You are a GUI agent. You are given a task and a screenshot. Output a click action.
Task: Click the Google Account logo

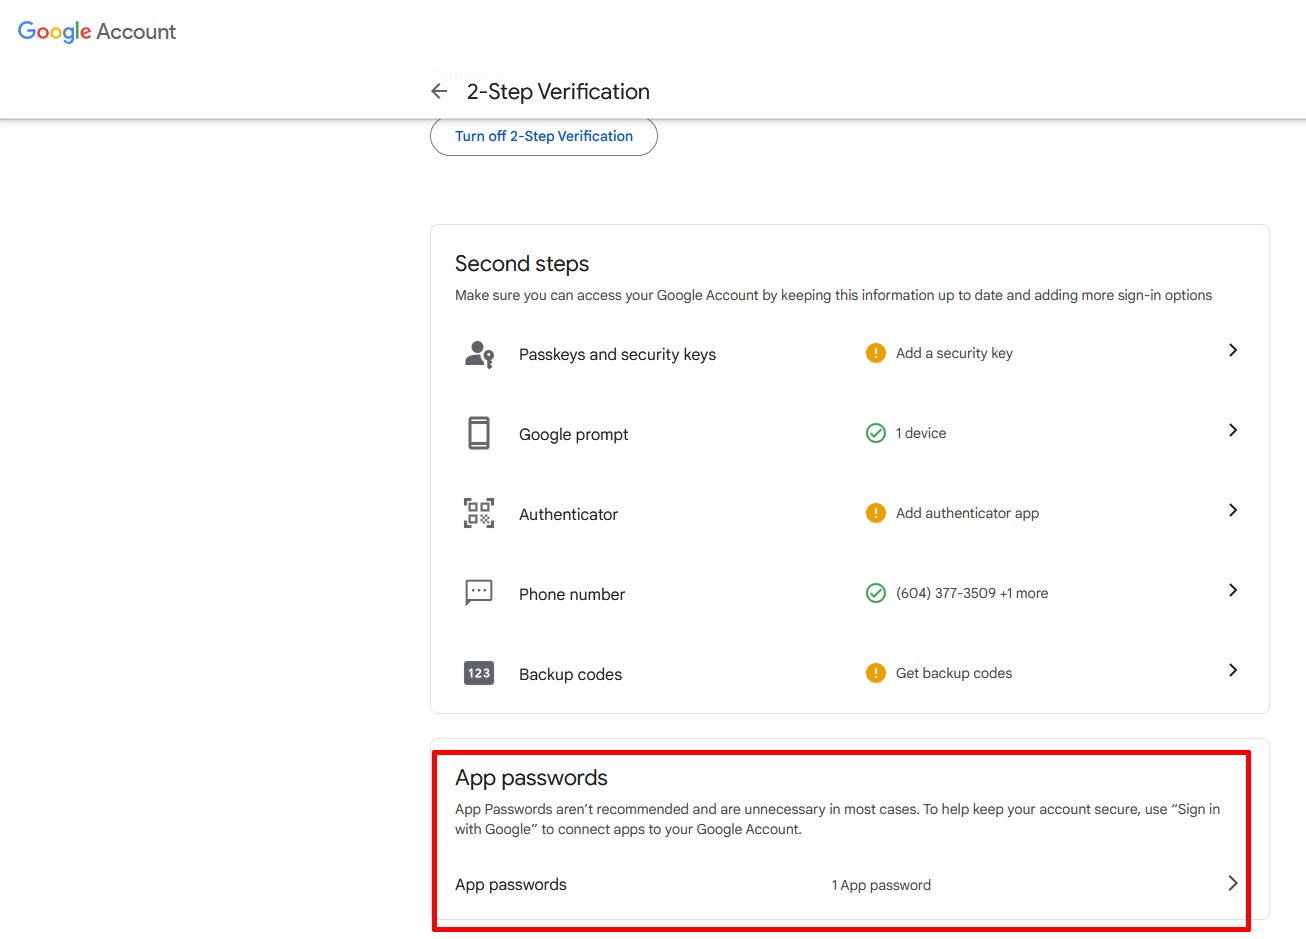97,32
